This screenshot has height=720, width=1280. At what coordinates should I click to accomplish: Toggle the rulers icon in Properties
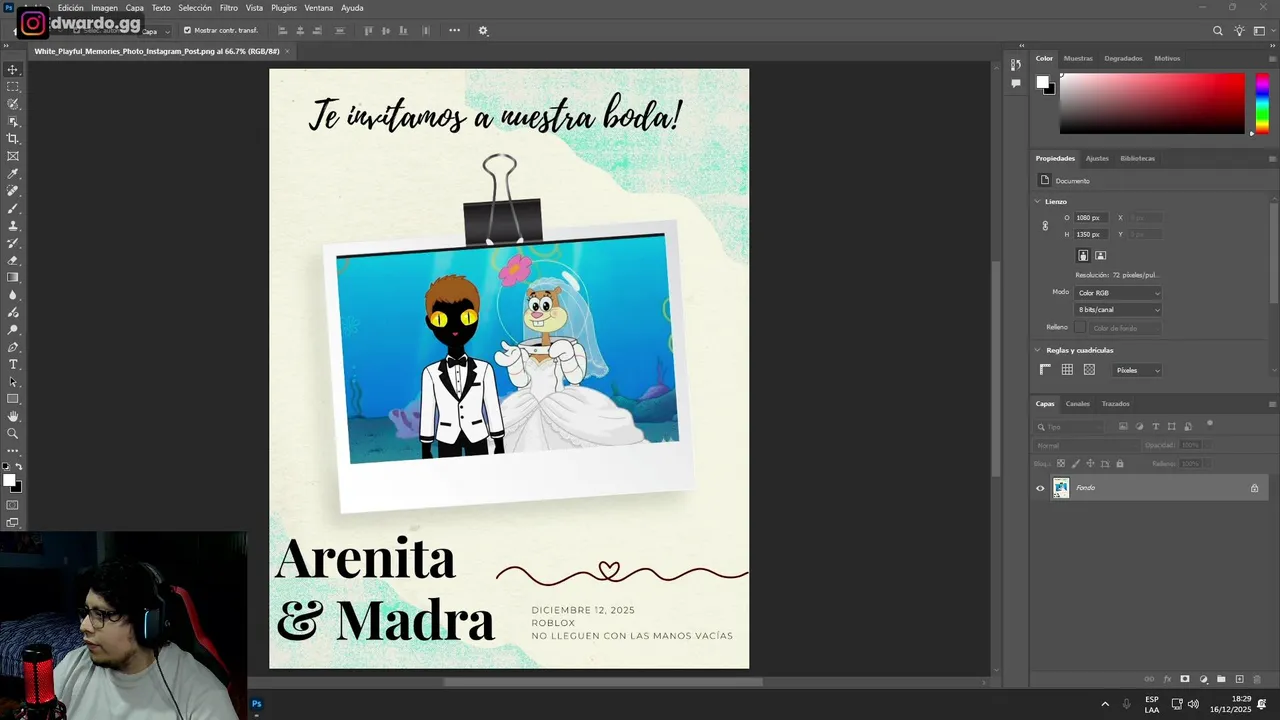(1046, 370)
